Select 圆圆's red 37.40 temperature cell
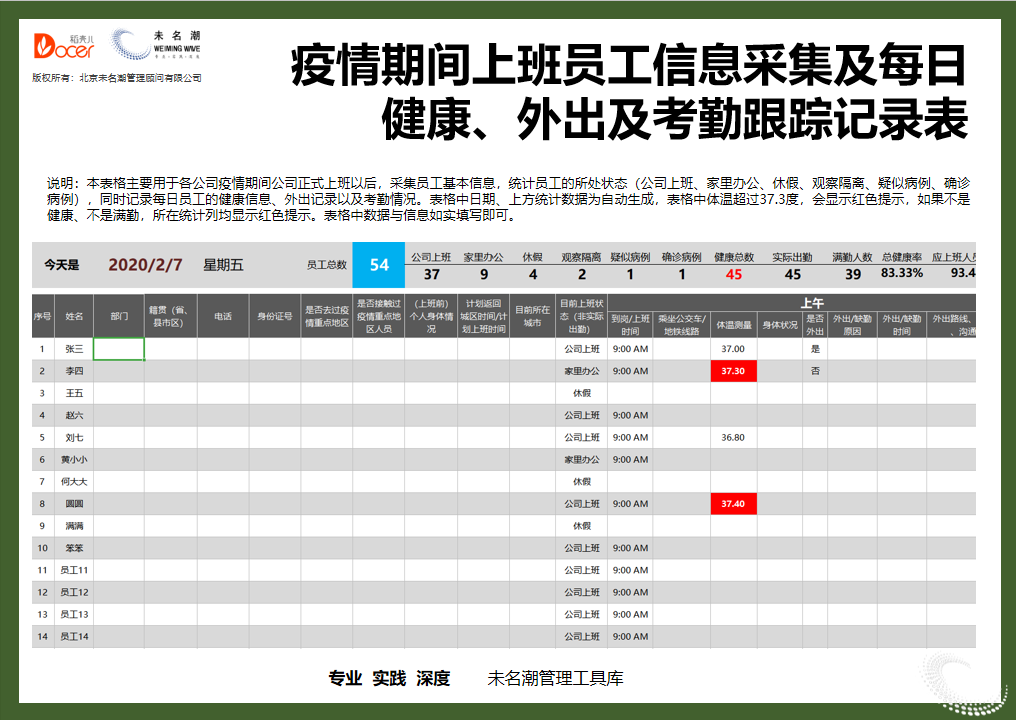The height and width of the screenshot is (720, 1016). coord(734,503)
